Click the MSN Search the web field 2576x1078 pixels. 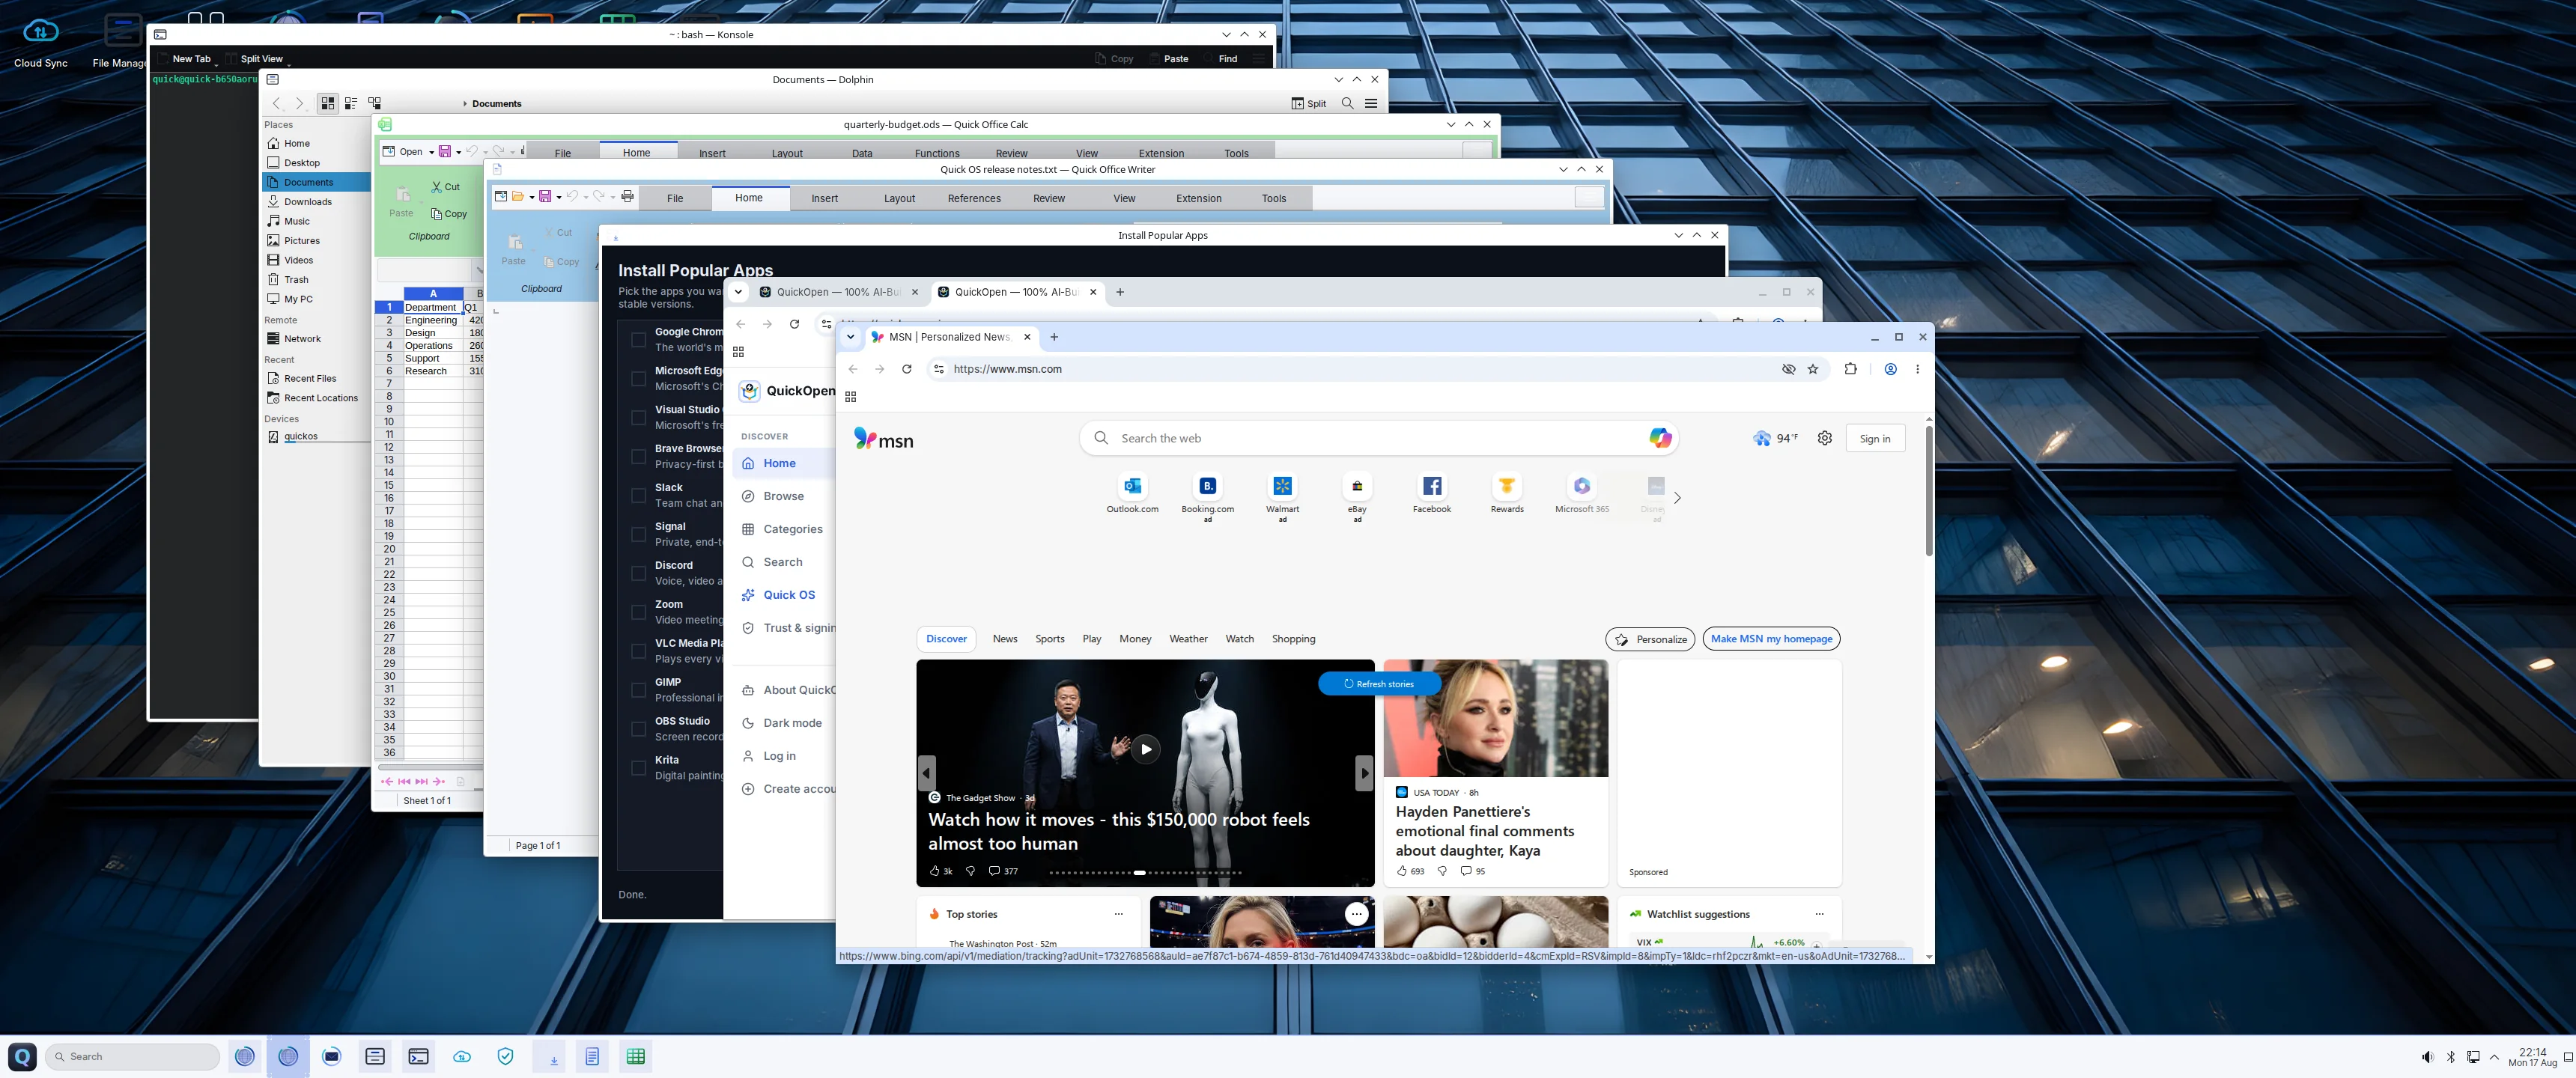click(1378, 438)
